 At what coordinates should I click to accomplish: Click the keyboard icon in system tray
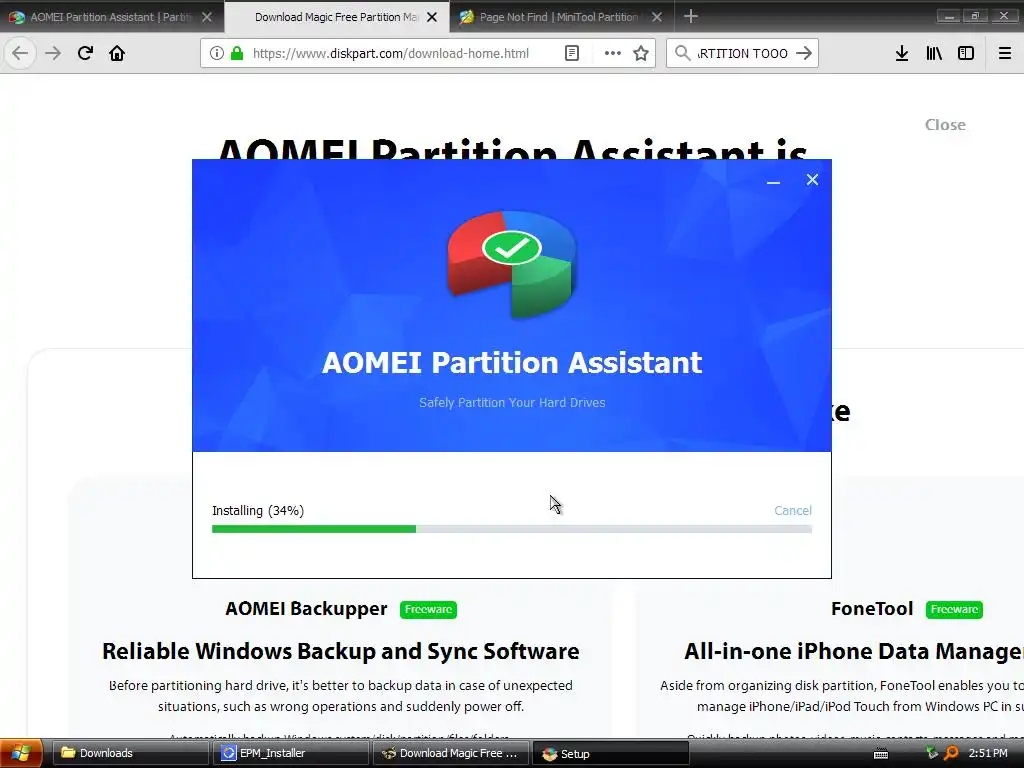pos(880,754)
